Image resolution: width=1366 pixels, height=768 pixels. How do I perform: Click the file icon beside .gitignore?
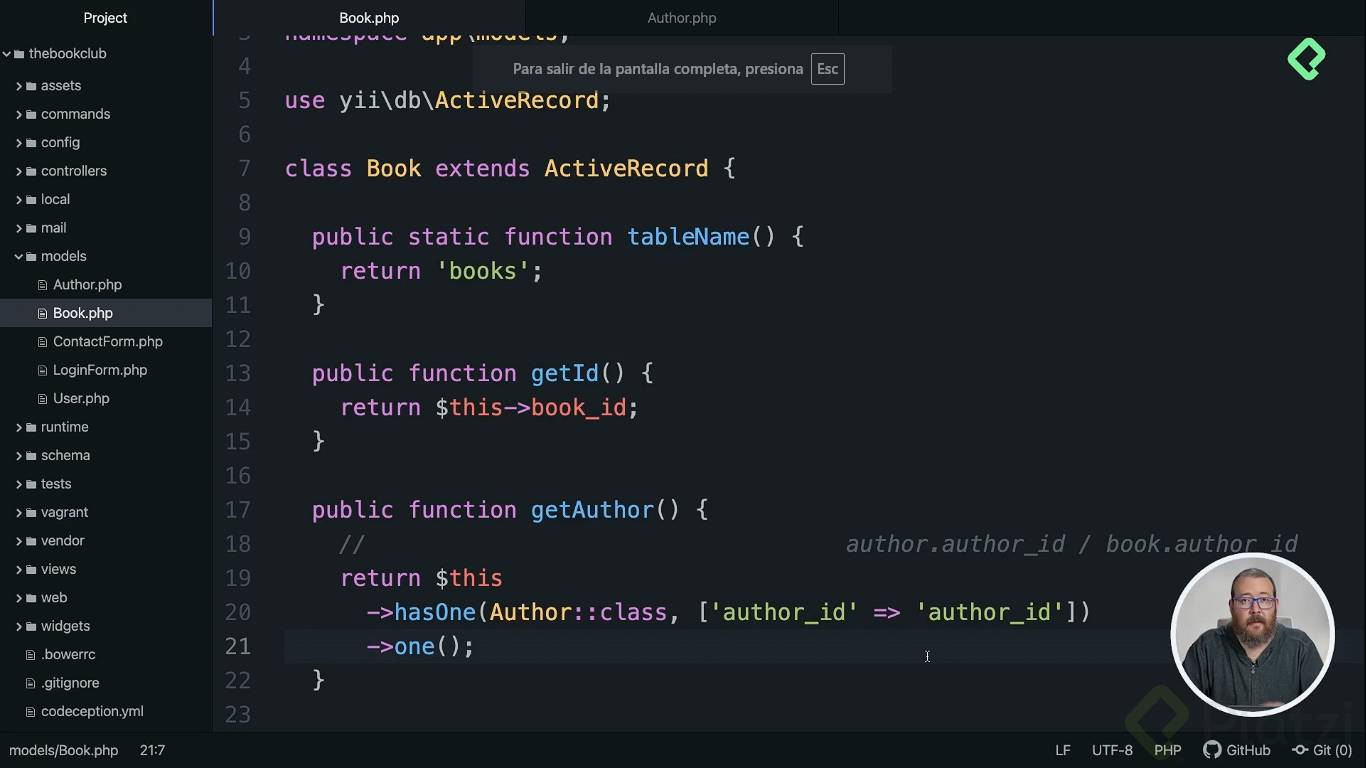tap(31, 683)
